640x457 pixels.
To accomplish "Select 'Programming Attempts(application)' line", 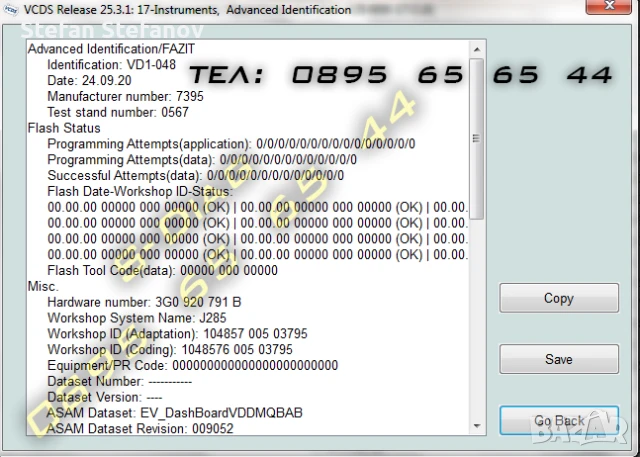I will pos(231,144).
